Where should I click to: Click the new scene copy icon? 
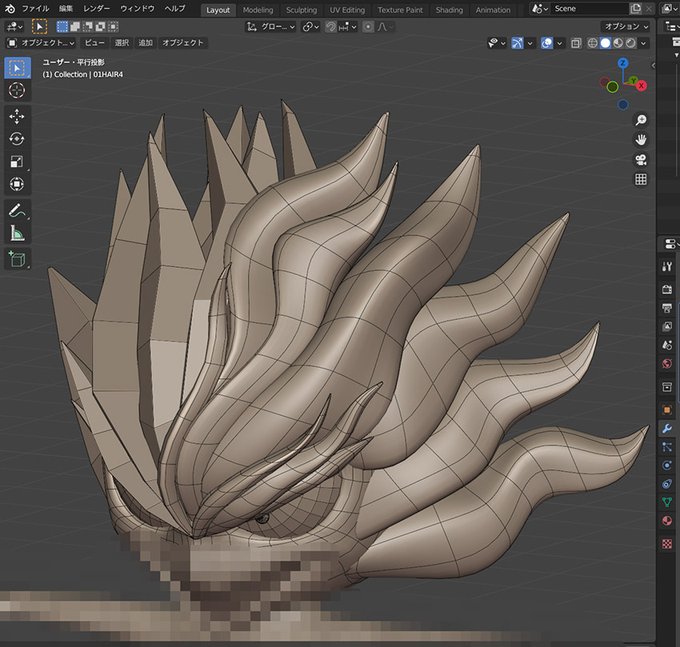coord(636,9)
